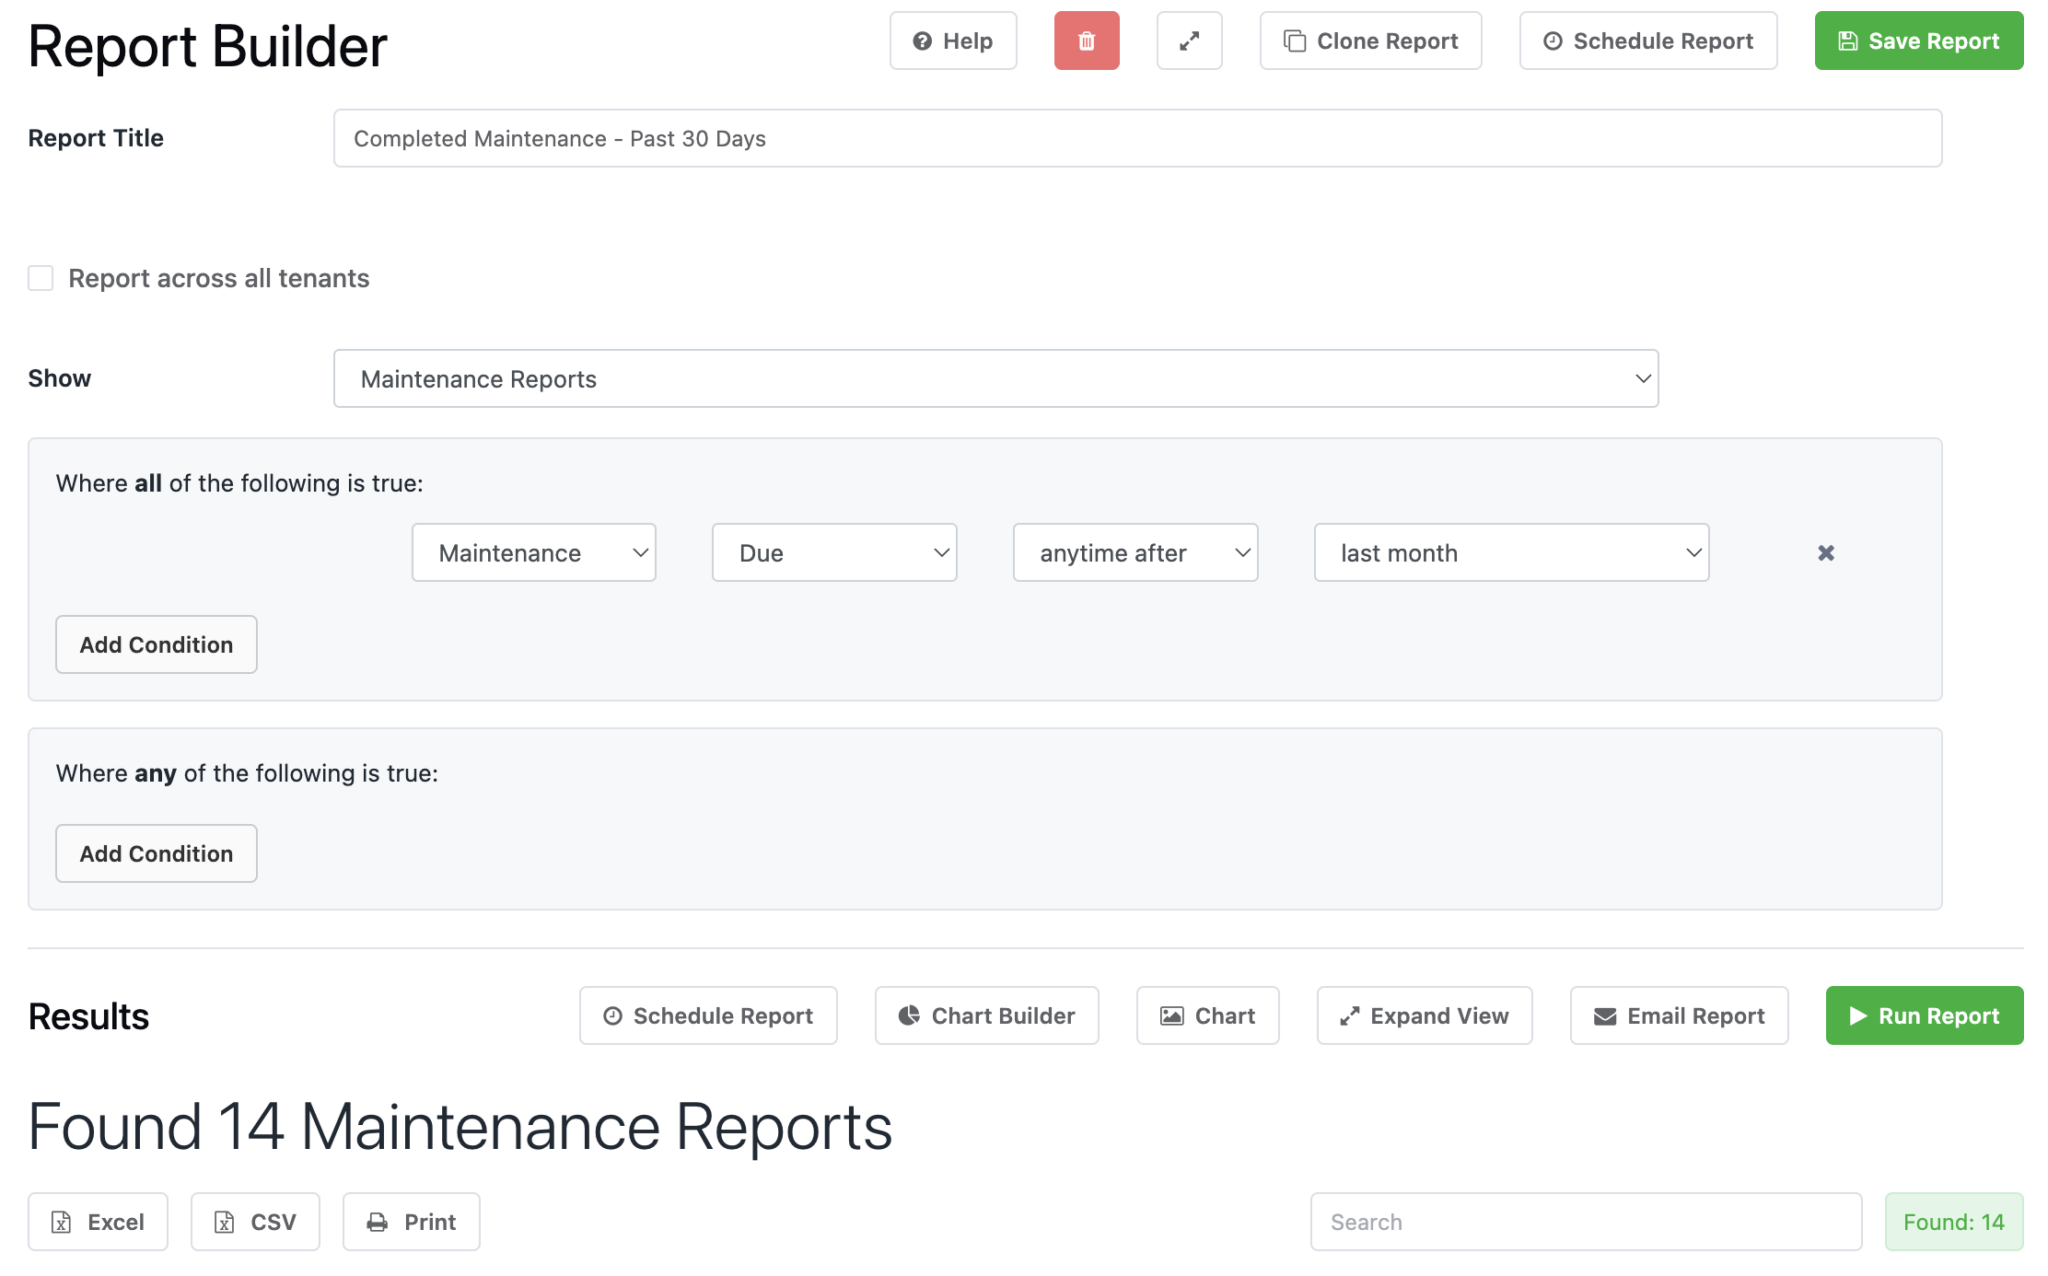
Task: Click the 'Found 14 Maintenance Reports' heading
Action: tap(460, 1127)
